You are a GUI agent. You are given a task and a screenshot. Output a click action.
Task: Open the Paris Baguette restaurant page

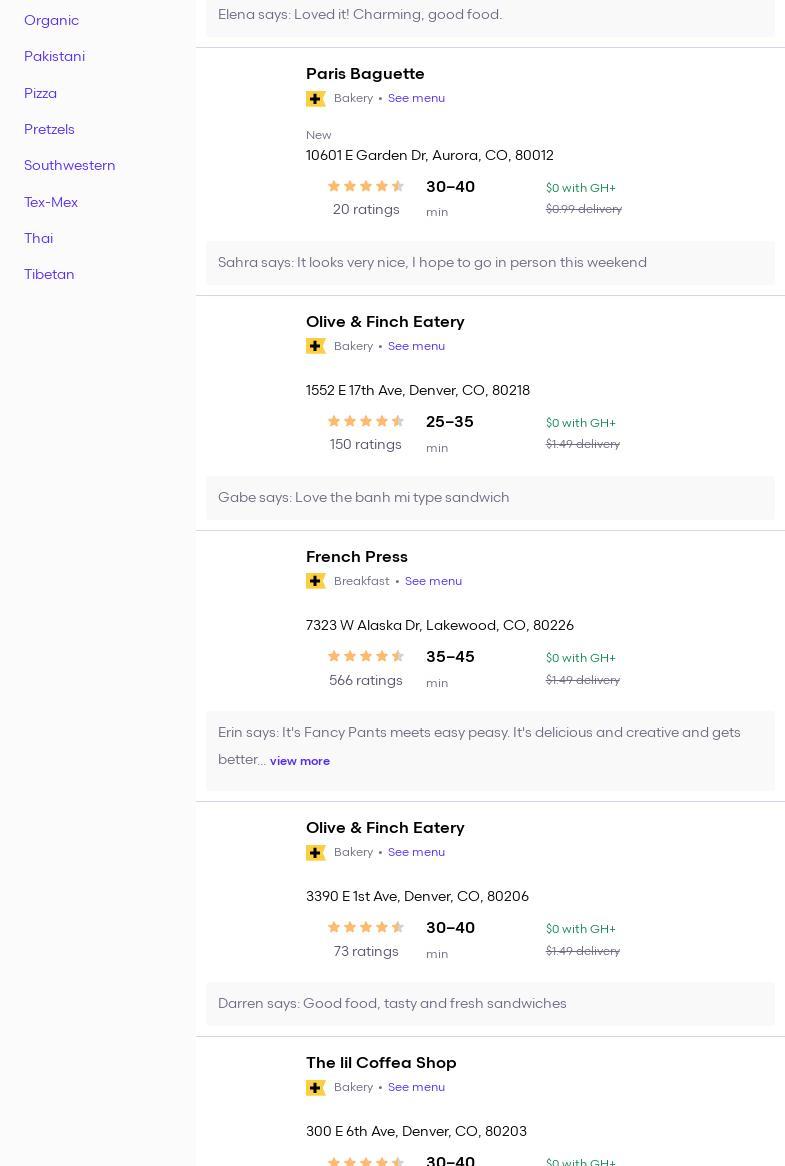365,74
